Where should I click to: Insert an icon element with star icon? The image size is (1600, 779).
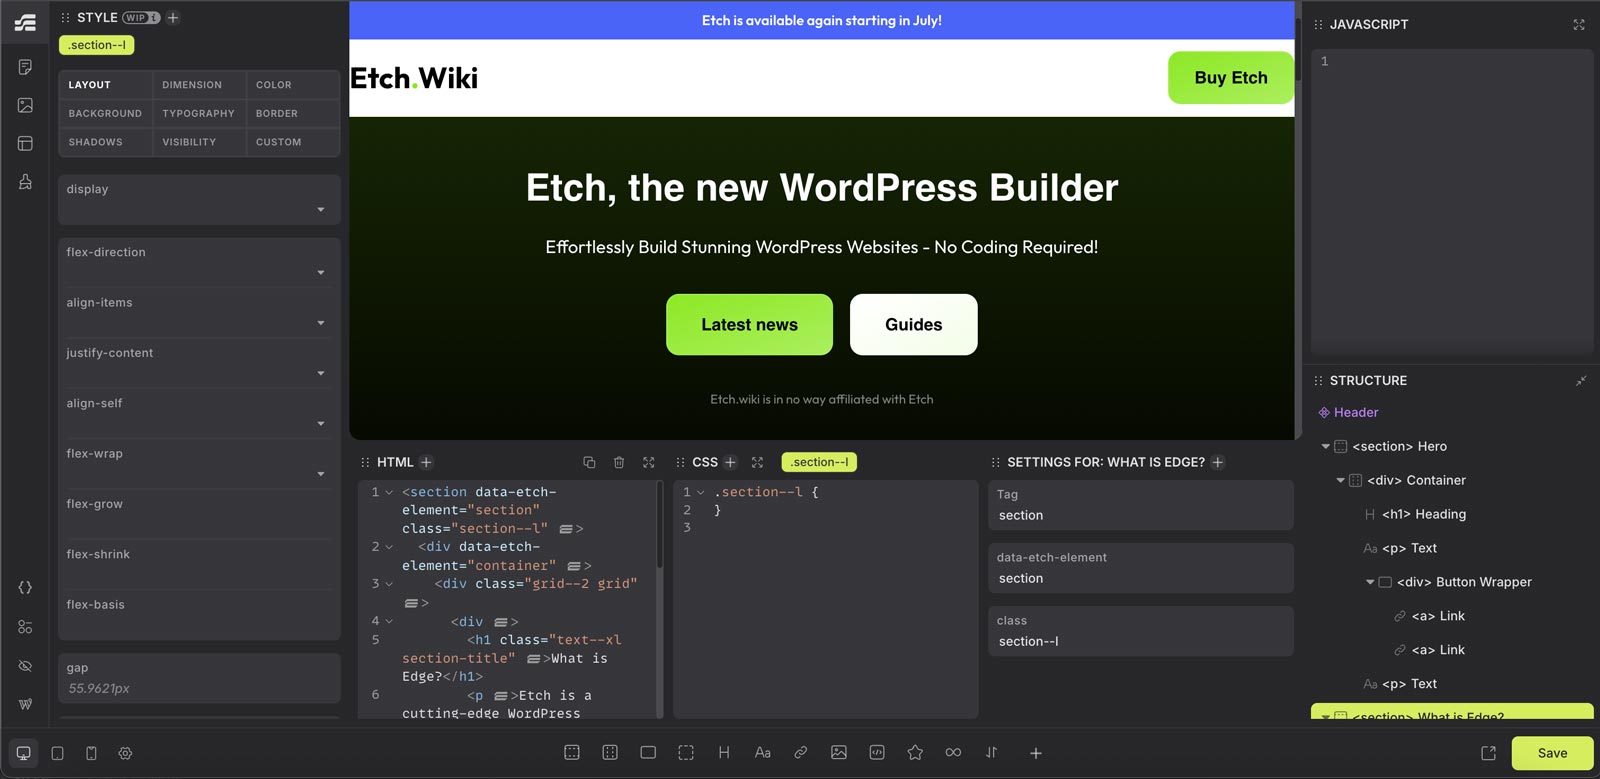(x=915, y=752)
